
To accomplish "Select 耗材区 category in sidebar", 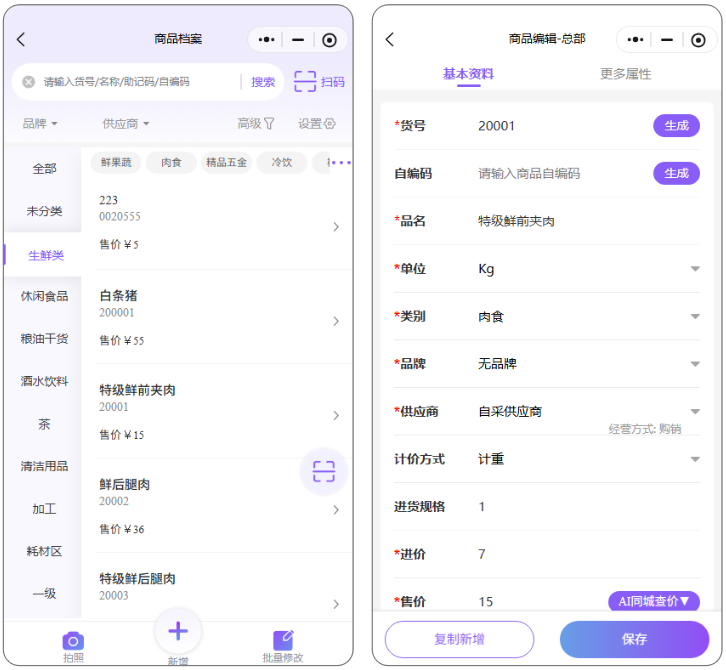I will pyautogui.click(x=44, y=551).
